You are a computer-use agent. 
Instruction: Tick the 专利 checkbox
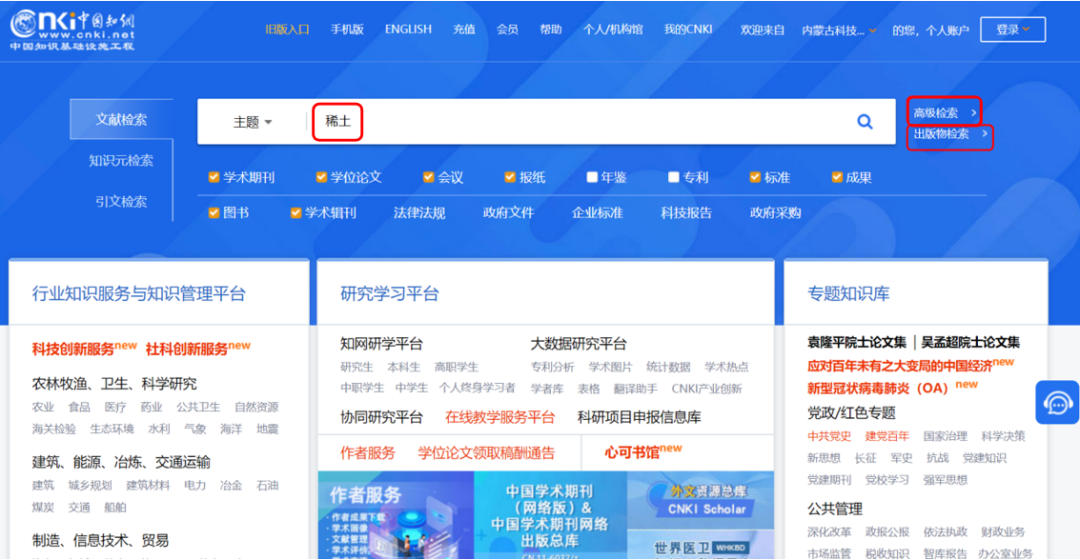pos(674,177)
